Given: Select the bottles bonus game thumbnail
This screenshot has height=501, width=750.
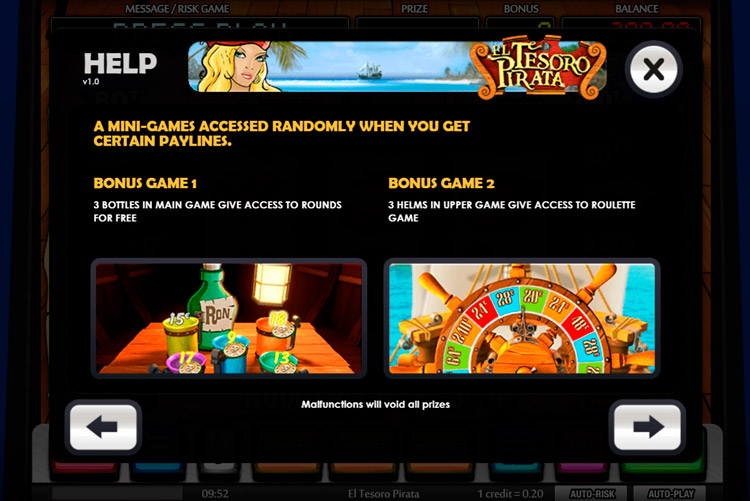Looking at the screenshot, I should pyautogui.click(x=229, y=318).
